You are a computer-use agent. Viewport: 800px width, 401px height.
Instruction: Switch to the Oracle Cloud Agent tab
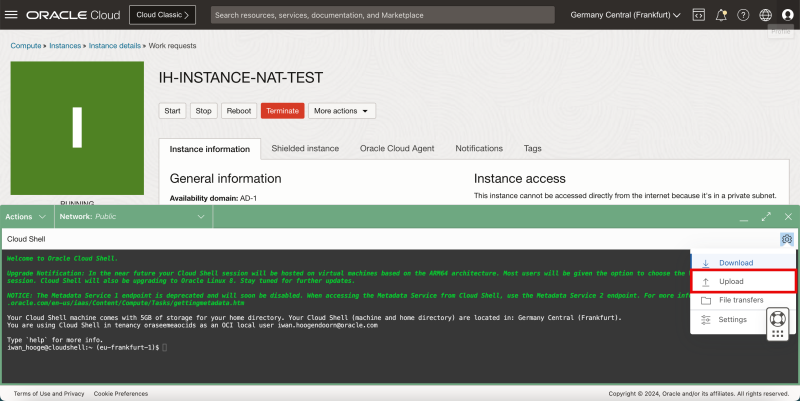pos(397,148)
